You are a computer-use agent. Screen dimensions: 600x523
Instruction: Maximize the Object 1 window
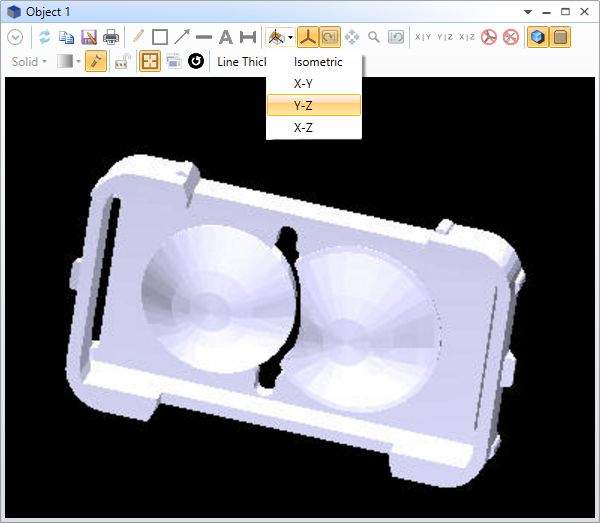(x=566, y=12)
